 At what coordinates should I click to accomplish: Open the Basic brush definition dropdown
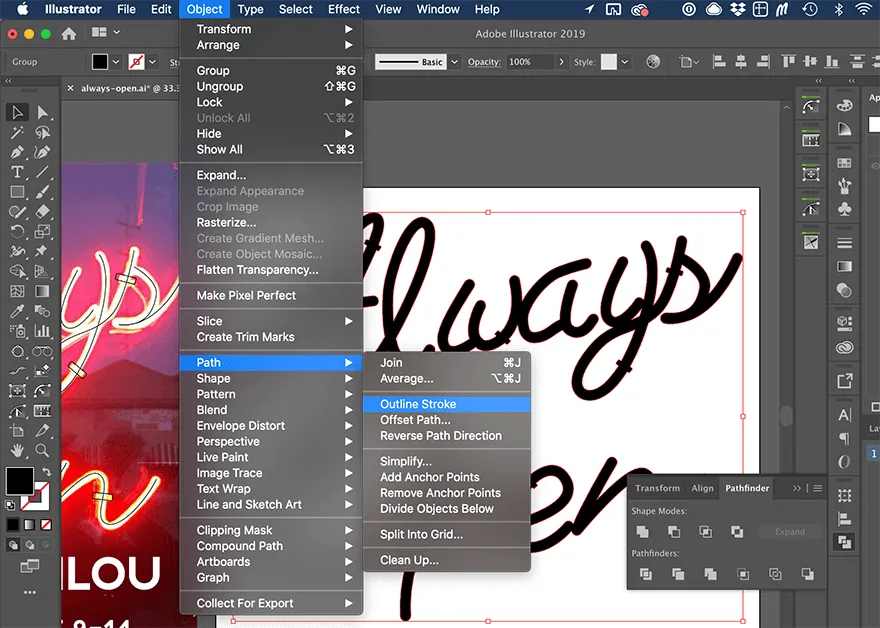[454, 62]
